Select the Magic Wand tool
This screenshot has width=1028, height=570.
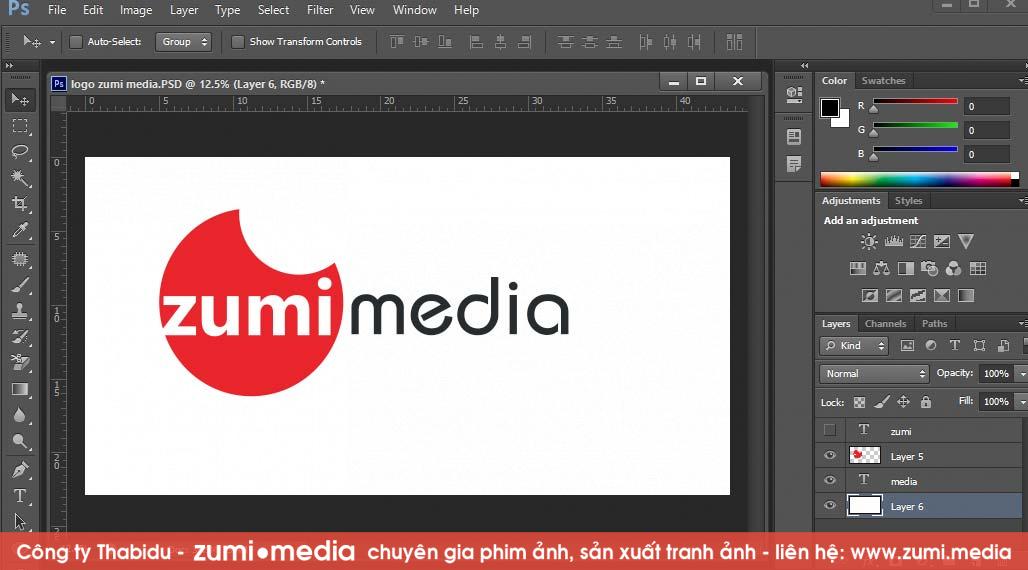coord(20,178)
